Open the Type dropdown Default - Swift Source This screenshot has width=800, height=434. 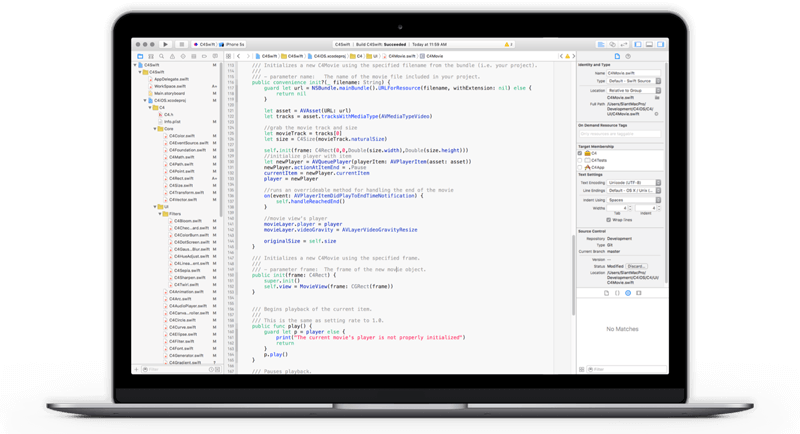click(634, 81)
